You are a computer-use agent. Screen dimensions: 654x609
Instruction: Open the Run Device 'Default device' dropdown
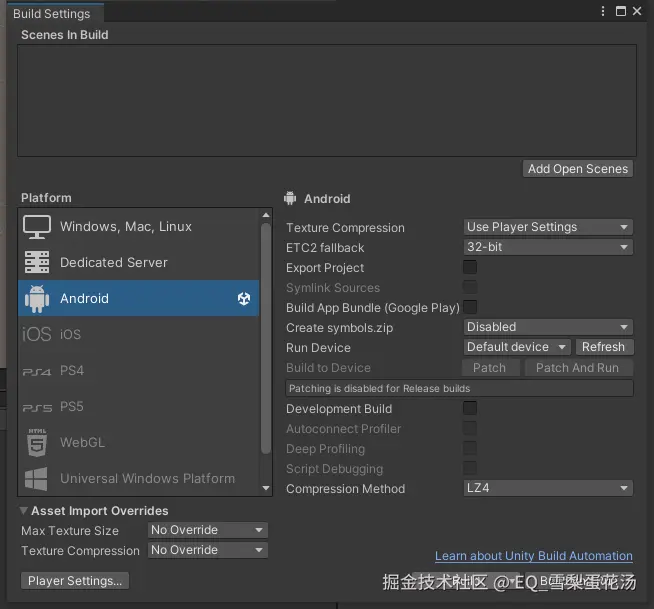click(x=517, y=347)
